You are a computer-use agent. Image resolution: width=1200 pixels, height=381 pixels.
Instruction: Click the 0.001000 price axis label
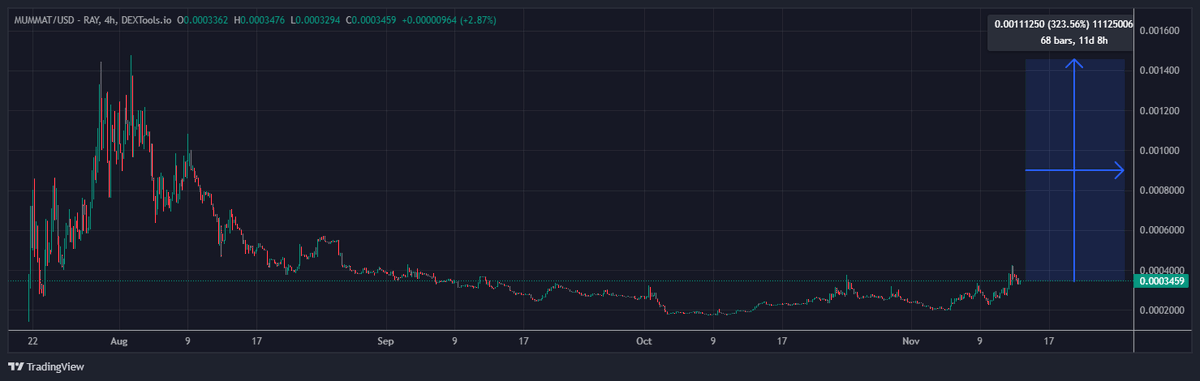tap(1159, 150)
